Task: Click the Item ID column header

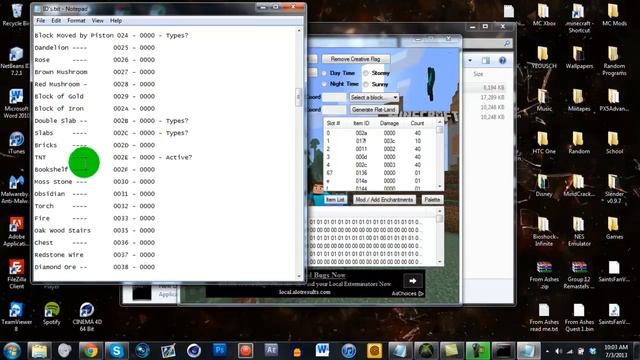Action: [x=361, y=123]
